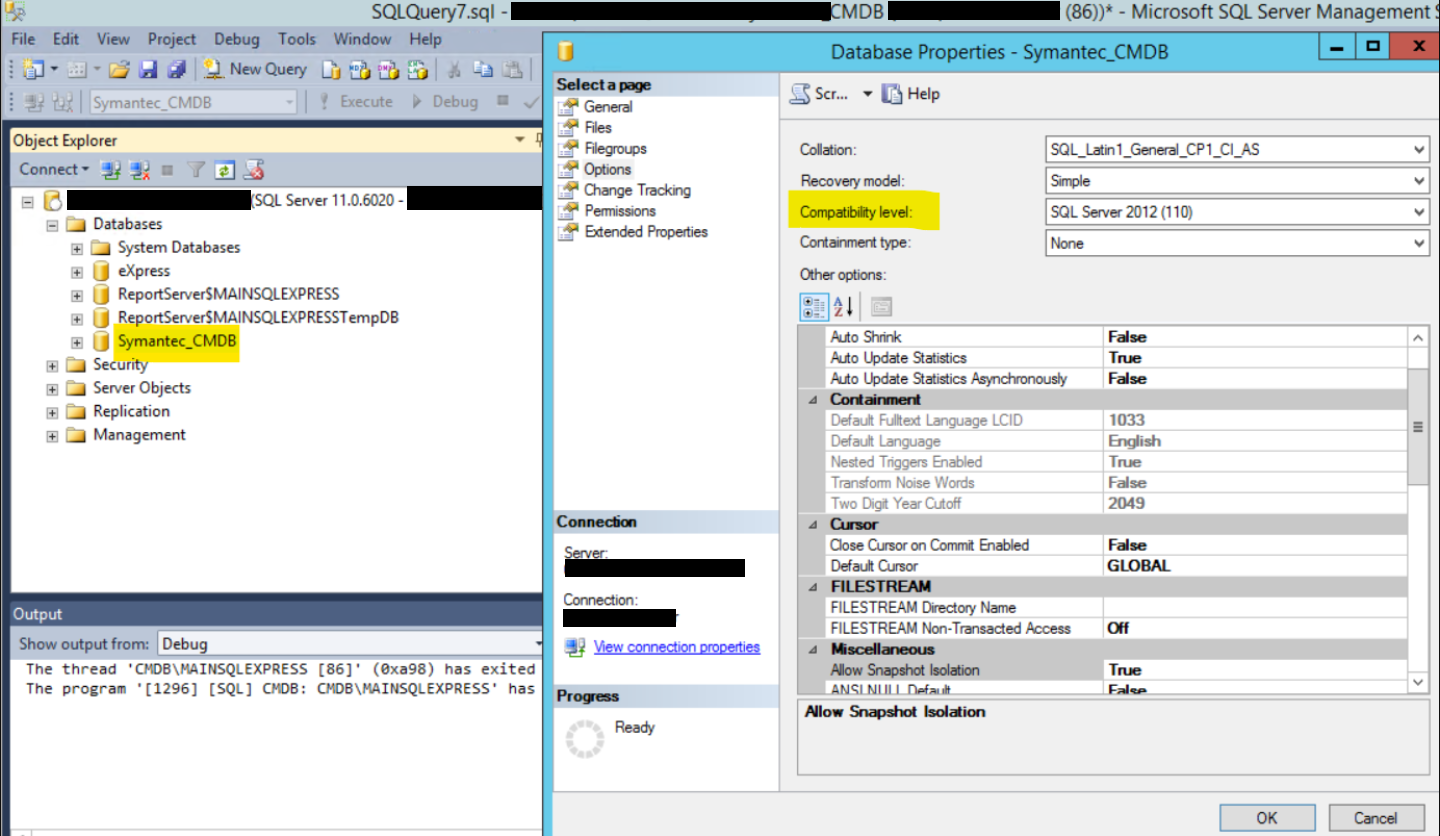This screenshot has height=836, width=1440.
Task: Click the Open File folder icon
Action: [120, 69]
